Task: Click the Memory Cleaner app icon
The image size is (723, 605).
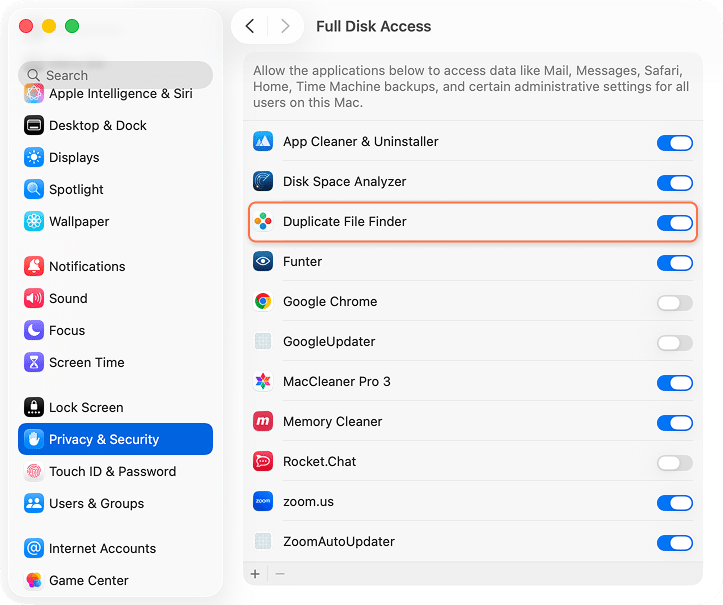Action: [263, 422]
